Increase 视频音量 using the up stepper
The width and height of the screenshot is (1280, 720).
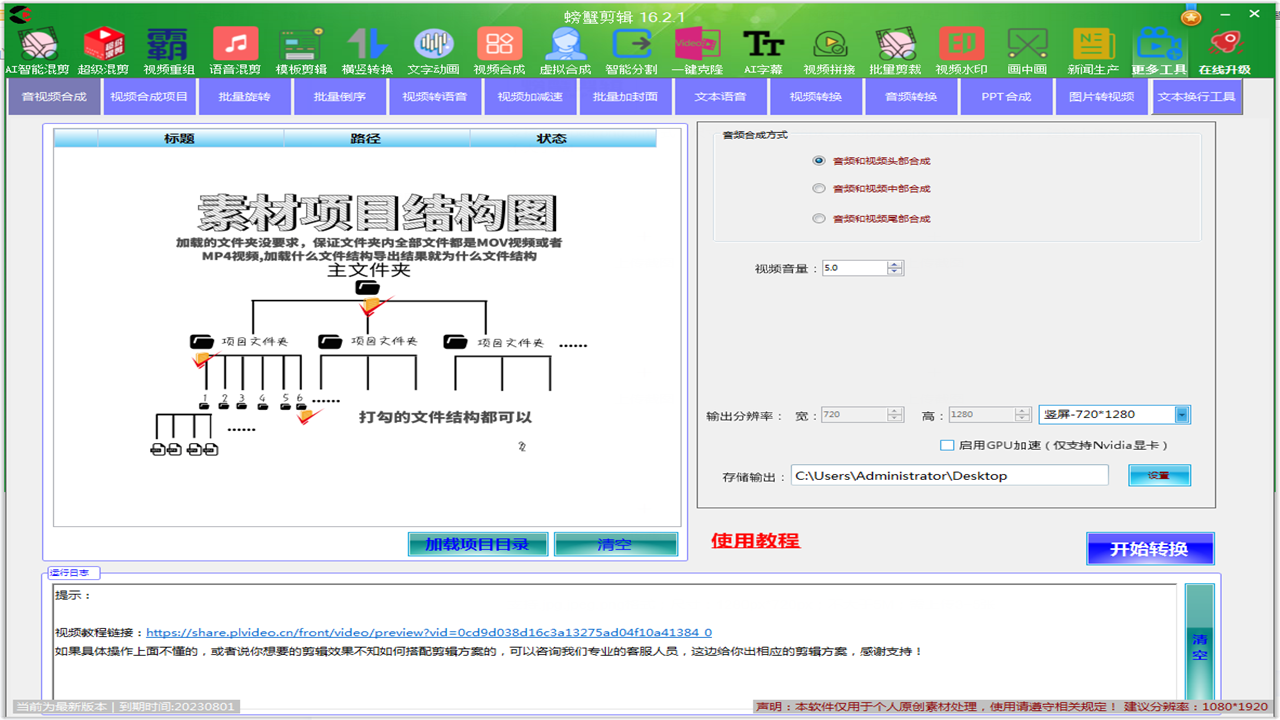896,263
